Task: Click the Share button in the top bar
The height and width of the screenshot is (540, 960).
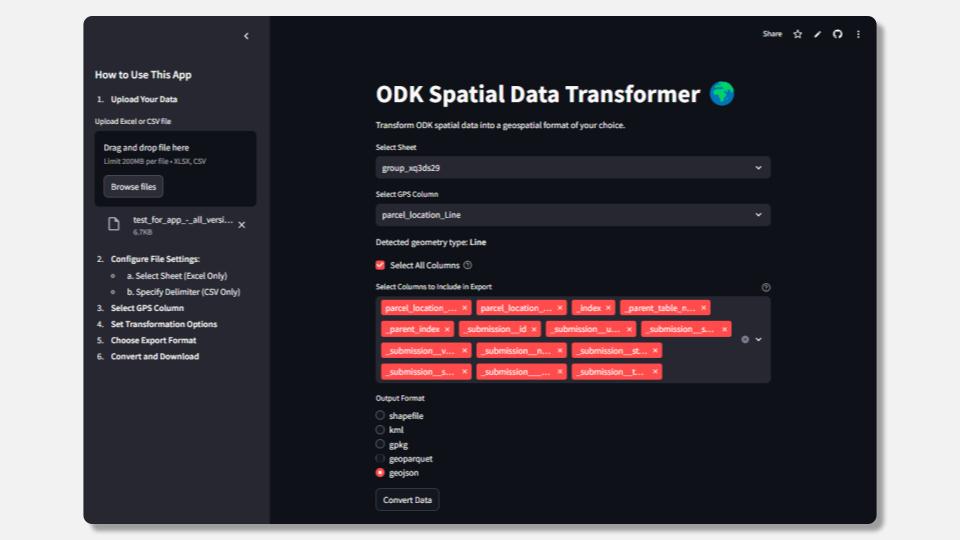Action: pyautogui.click(x=772, y=34)
